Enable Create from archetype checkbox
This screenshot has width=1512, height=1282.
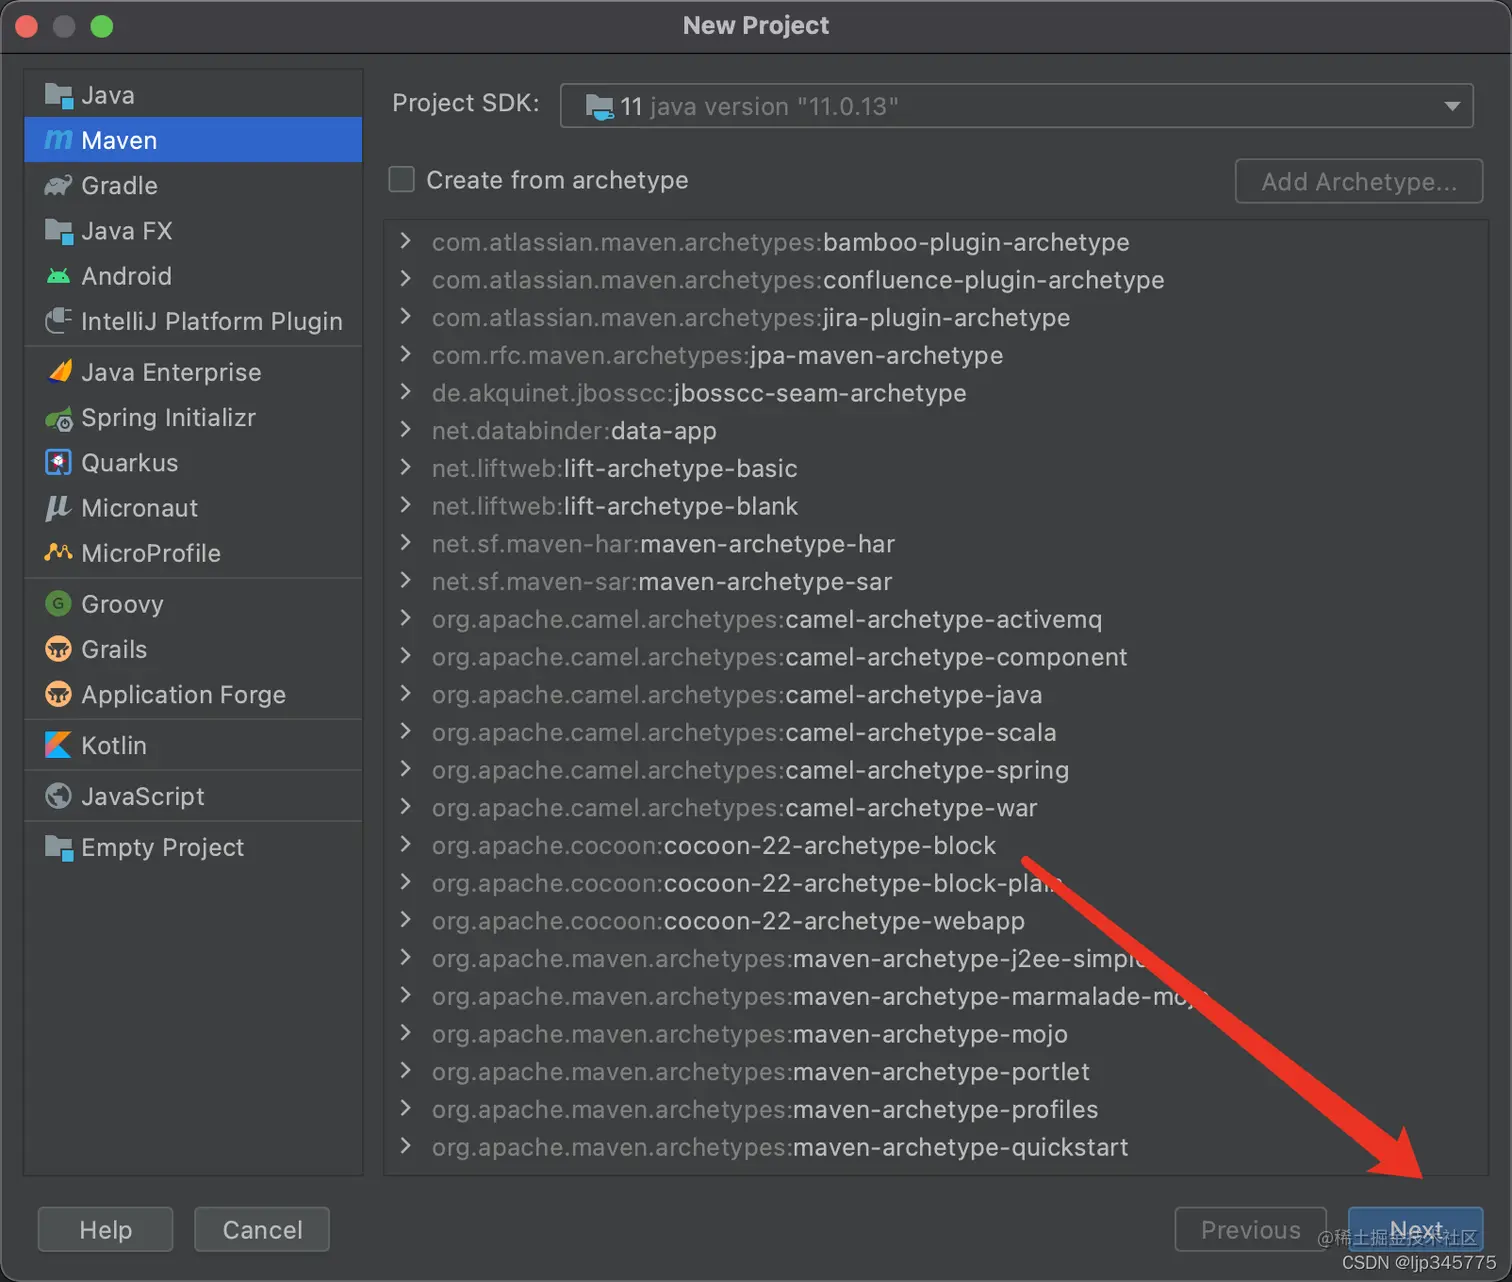[401, 179]
